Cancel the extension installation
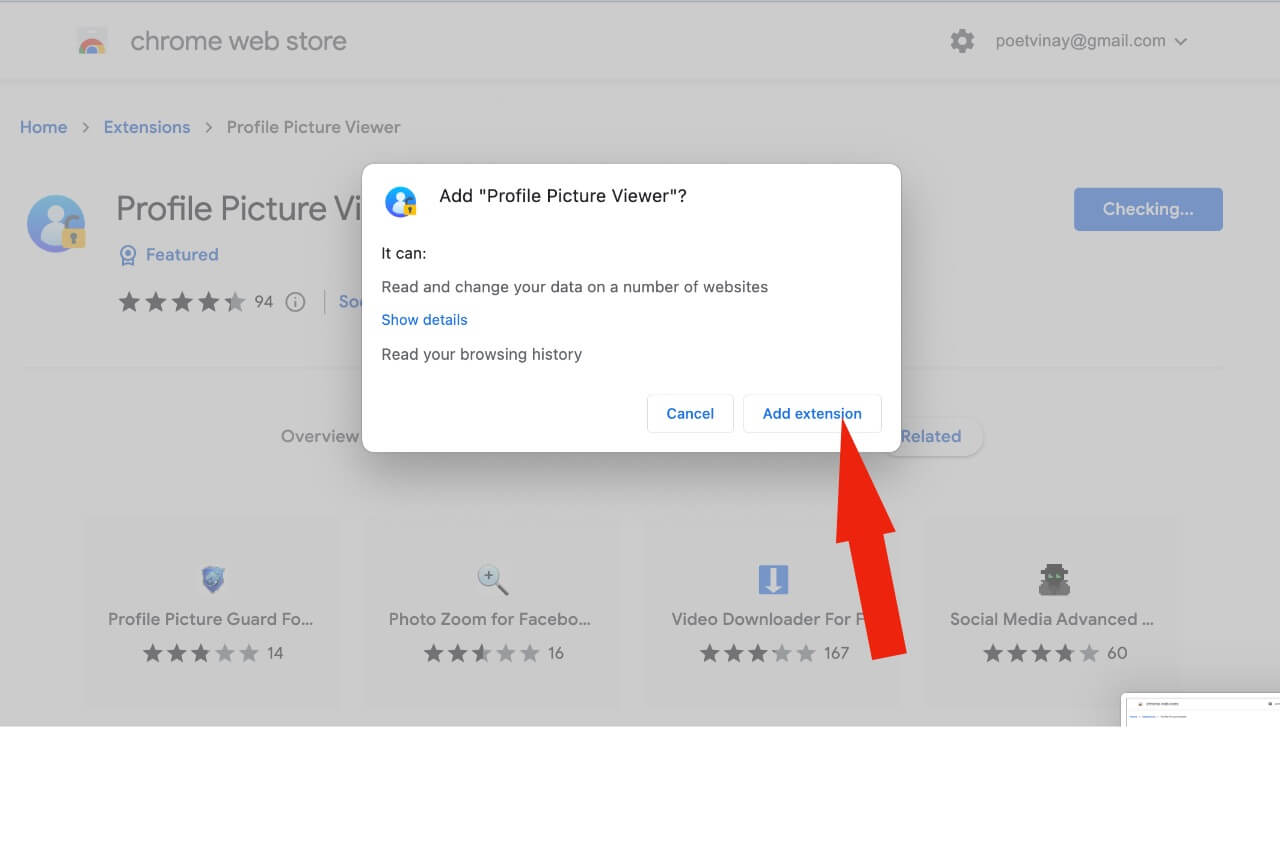The width and height of the screenshot is (1280, 853). point(689,413)
